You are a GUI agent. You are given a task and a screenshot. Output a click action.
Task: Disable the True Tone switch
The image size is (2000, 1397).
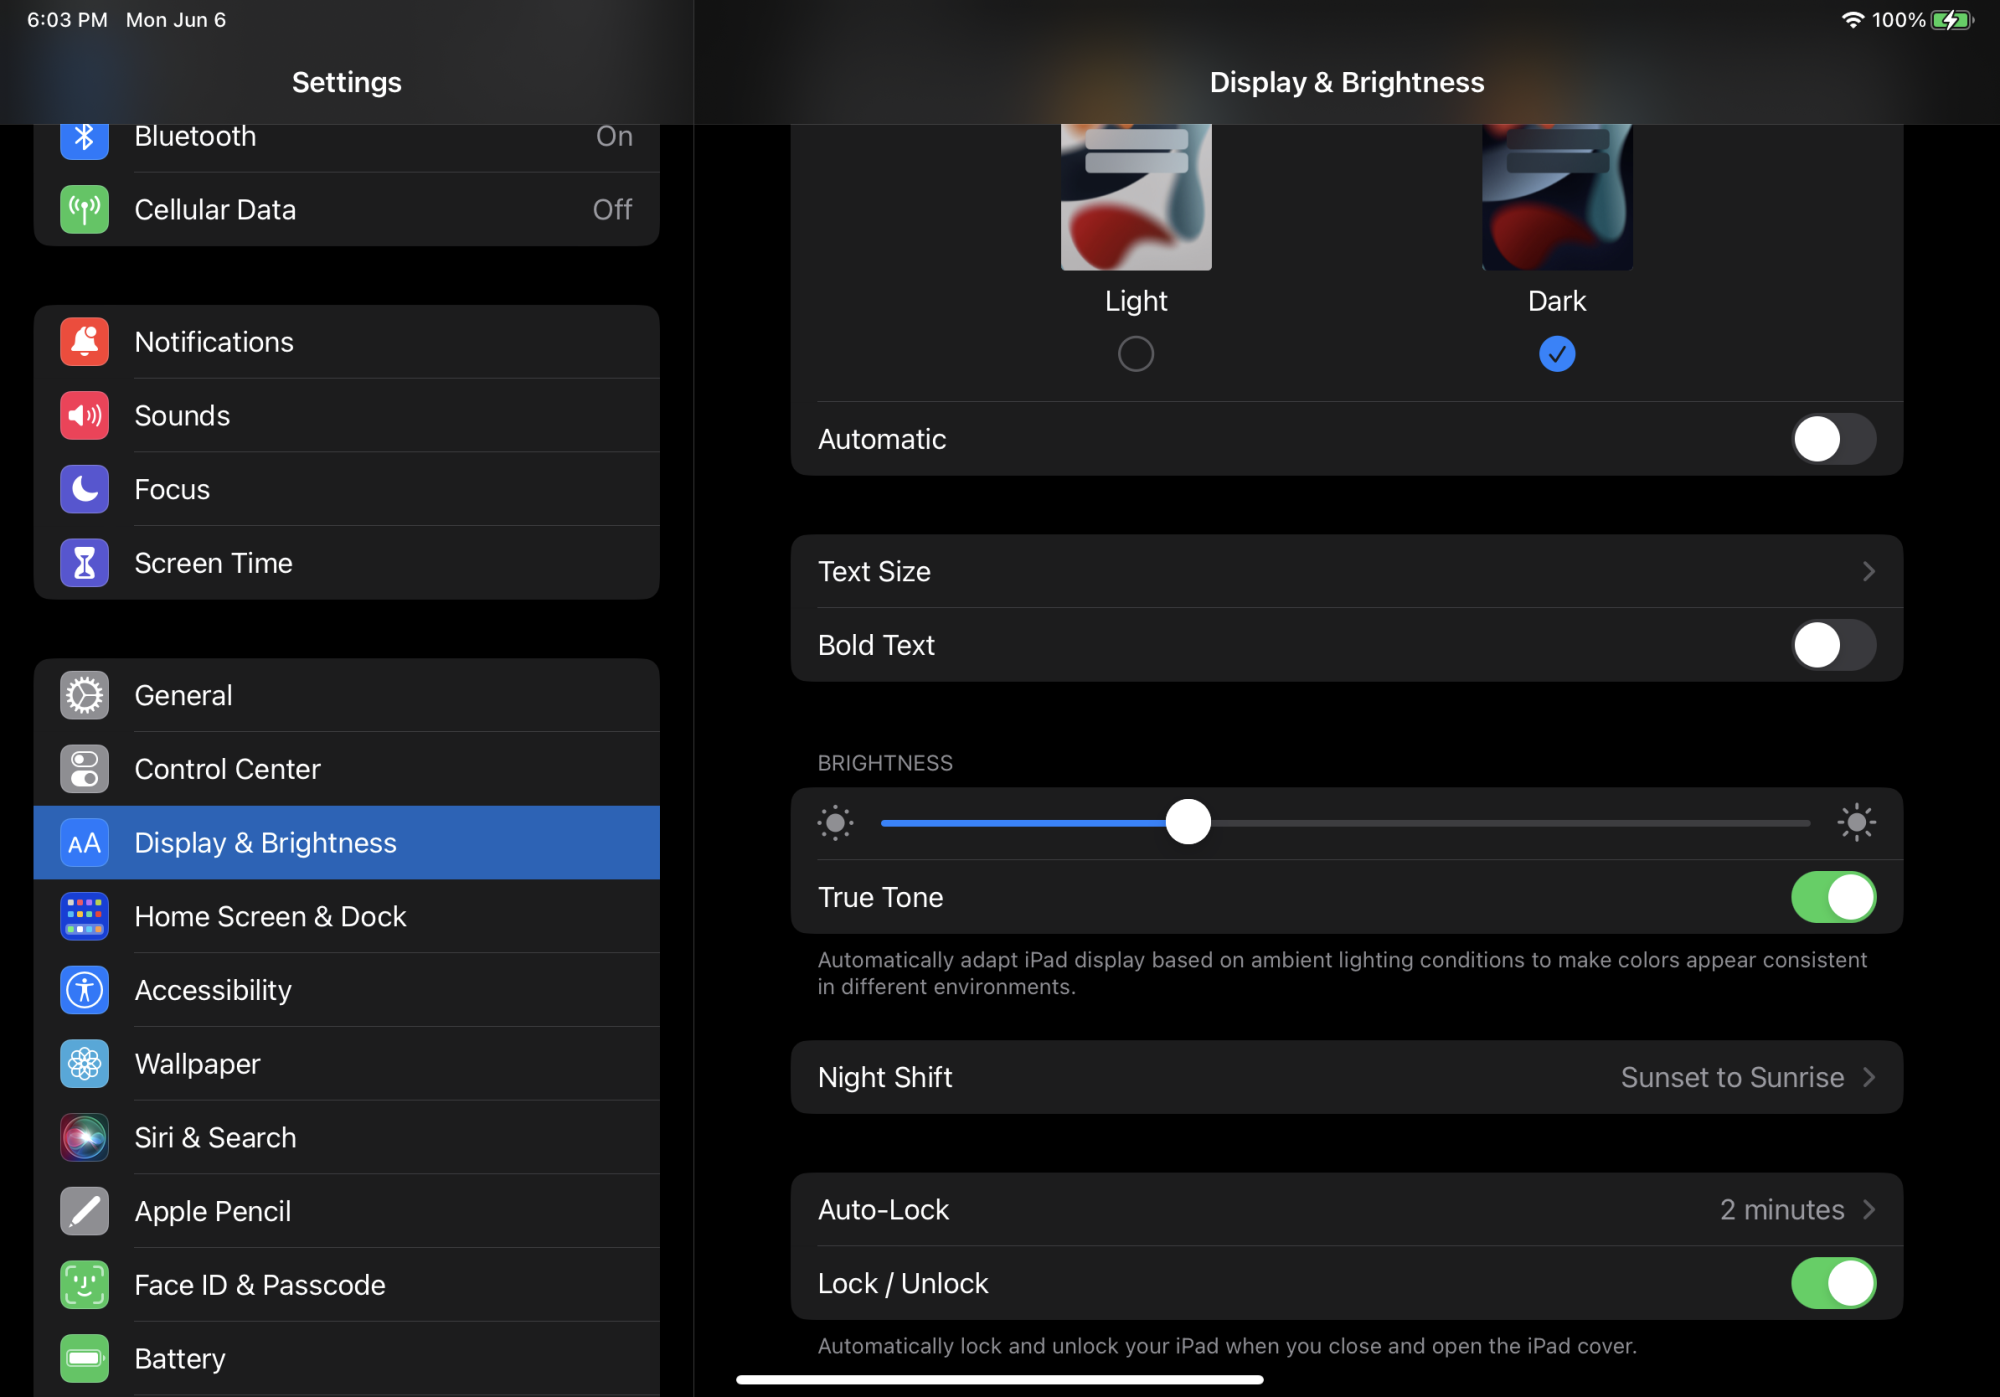[x=1832, y=897]
